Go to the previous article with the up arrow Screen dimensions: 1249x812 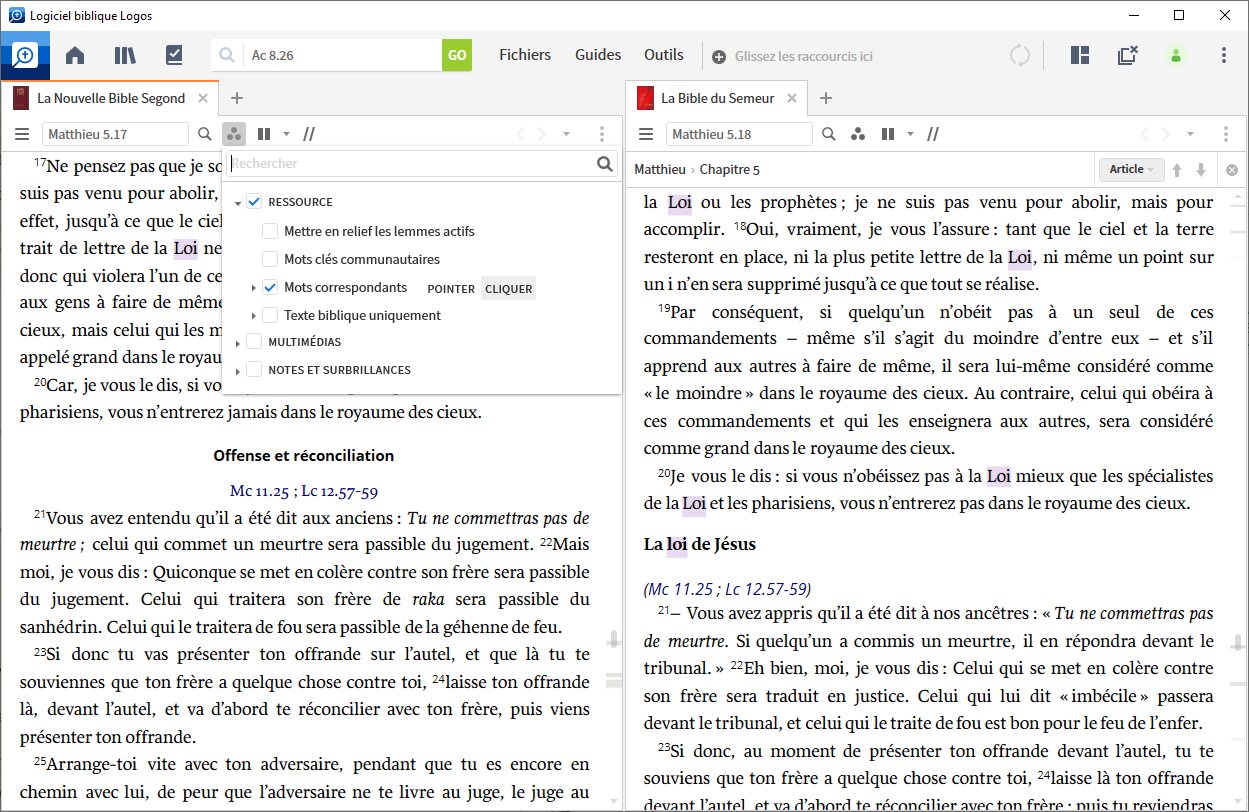tap(1178, 170)
